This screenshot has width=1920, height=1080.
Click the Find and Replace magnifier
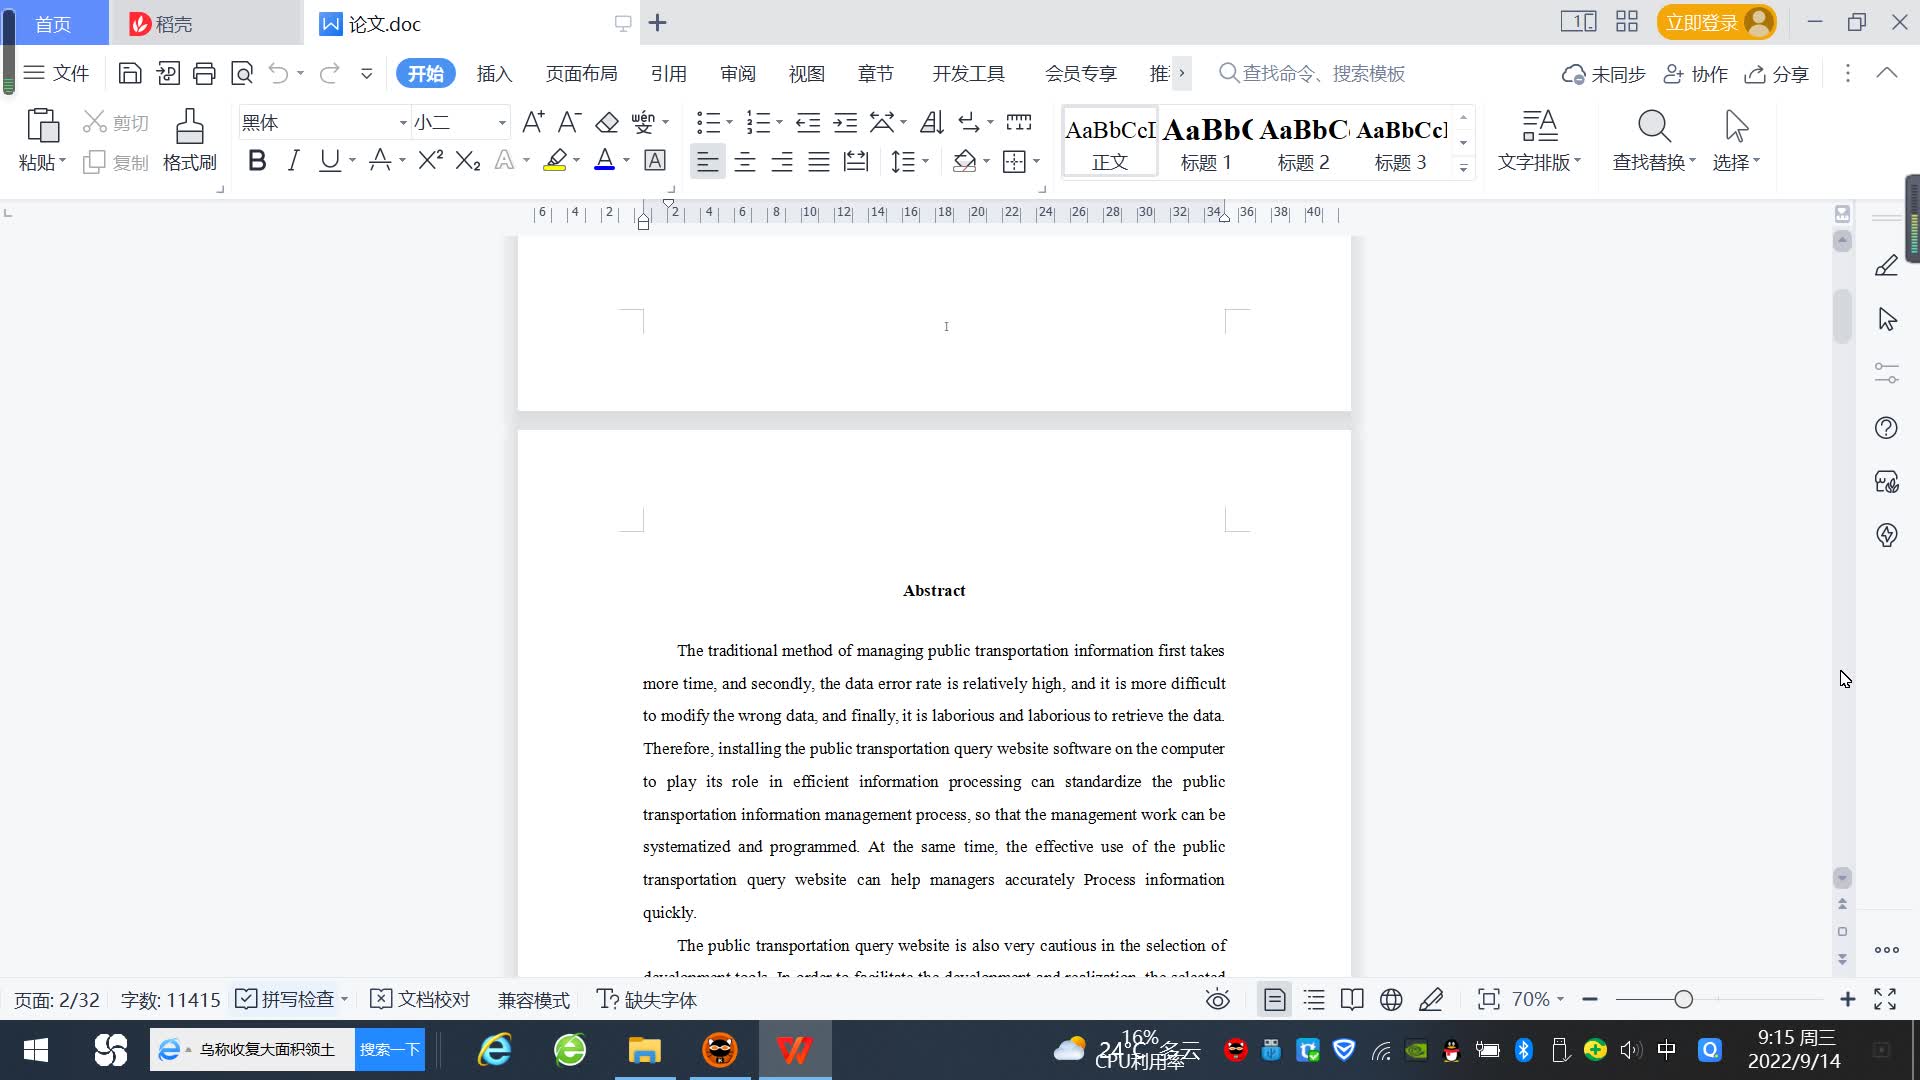(x=1654, y=127)
